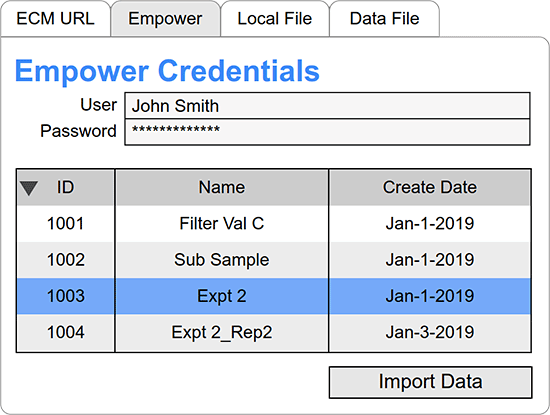Select the highlighted Expt 2 row
550x415 pixels.
tap(274, 296)
